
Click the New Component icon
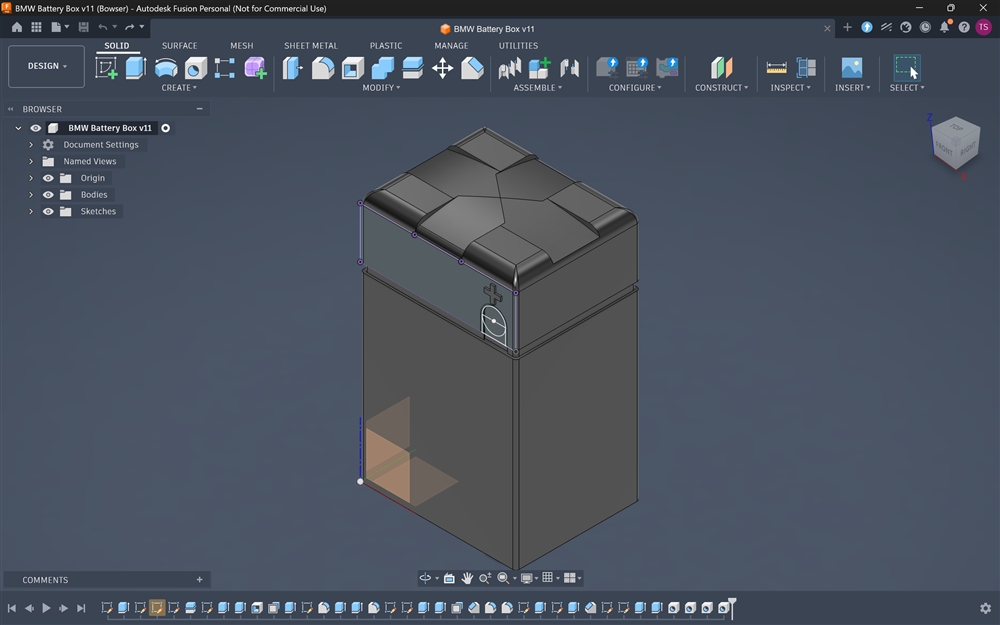point(540,68)
